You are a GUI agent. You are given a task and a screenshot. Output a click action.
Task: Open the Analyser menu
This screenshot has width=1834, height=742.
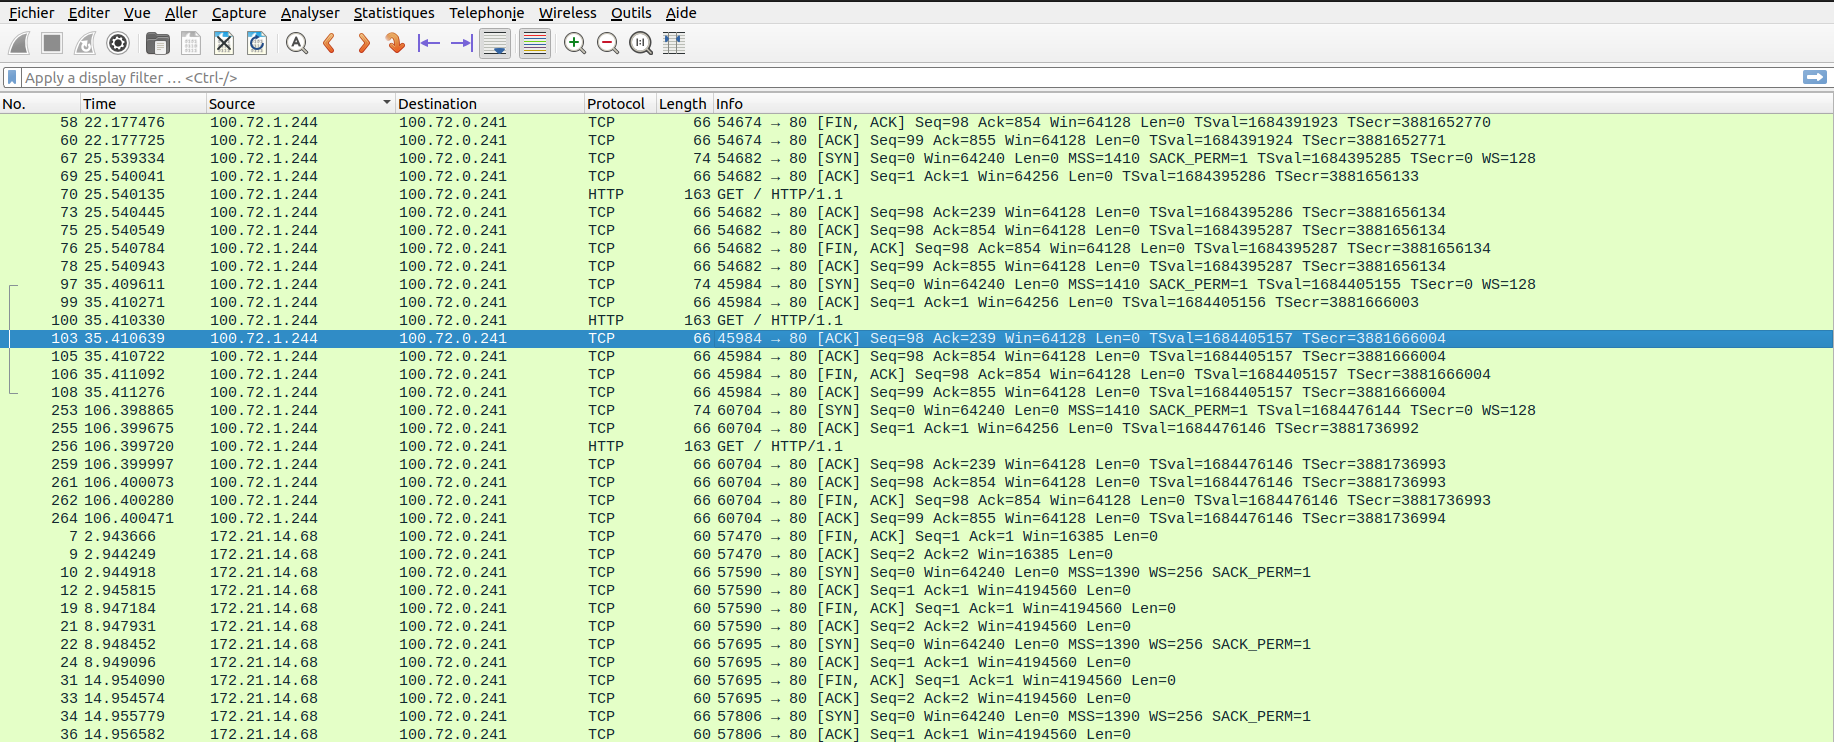pos(310,13)
